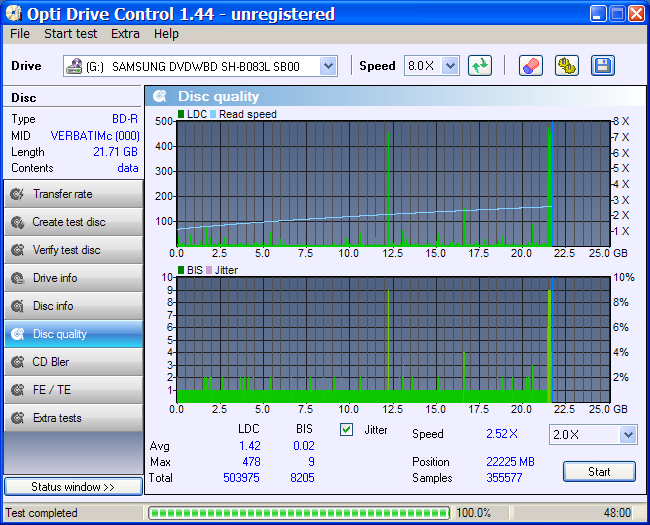Open the File menu

pyautogui.click(x=20, y=33)
